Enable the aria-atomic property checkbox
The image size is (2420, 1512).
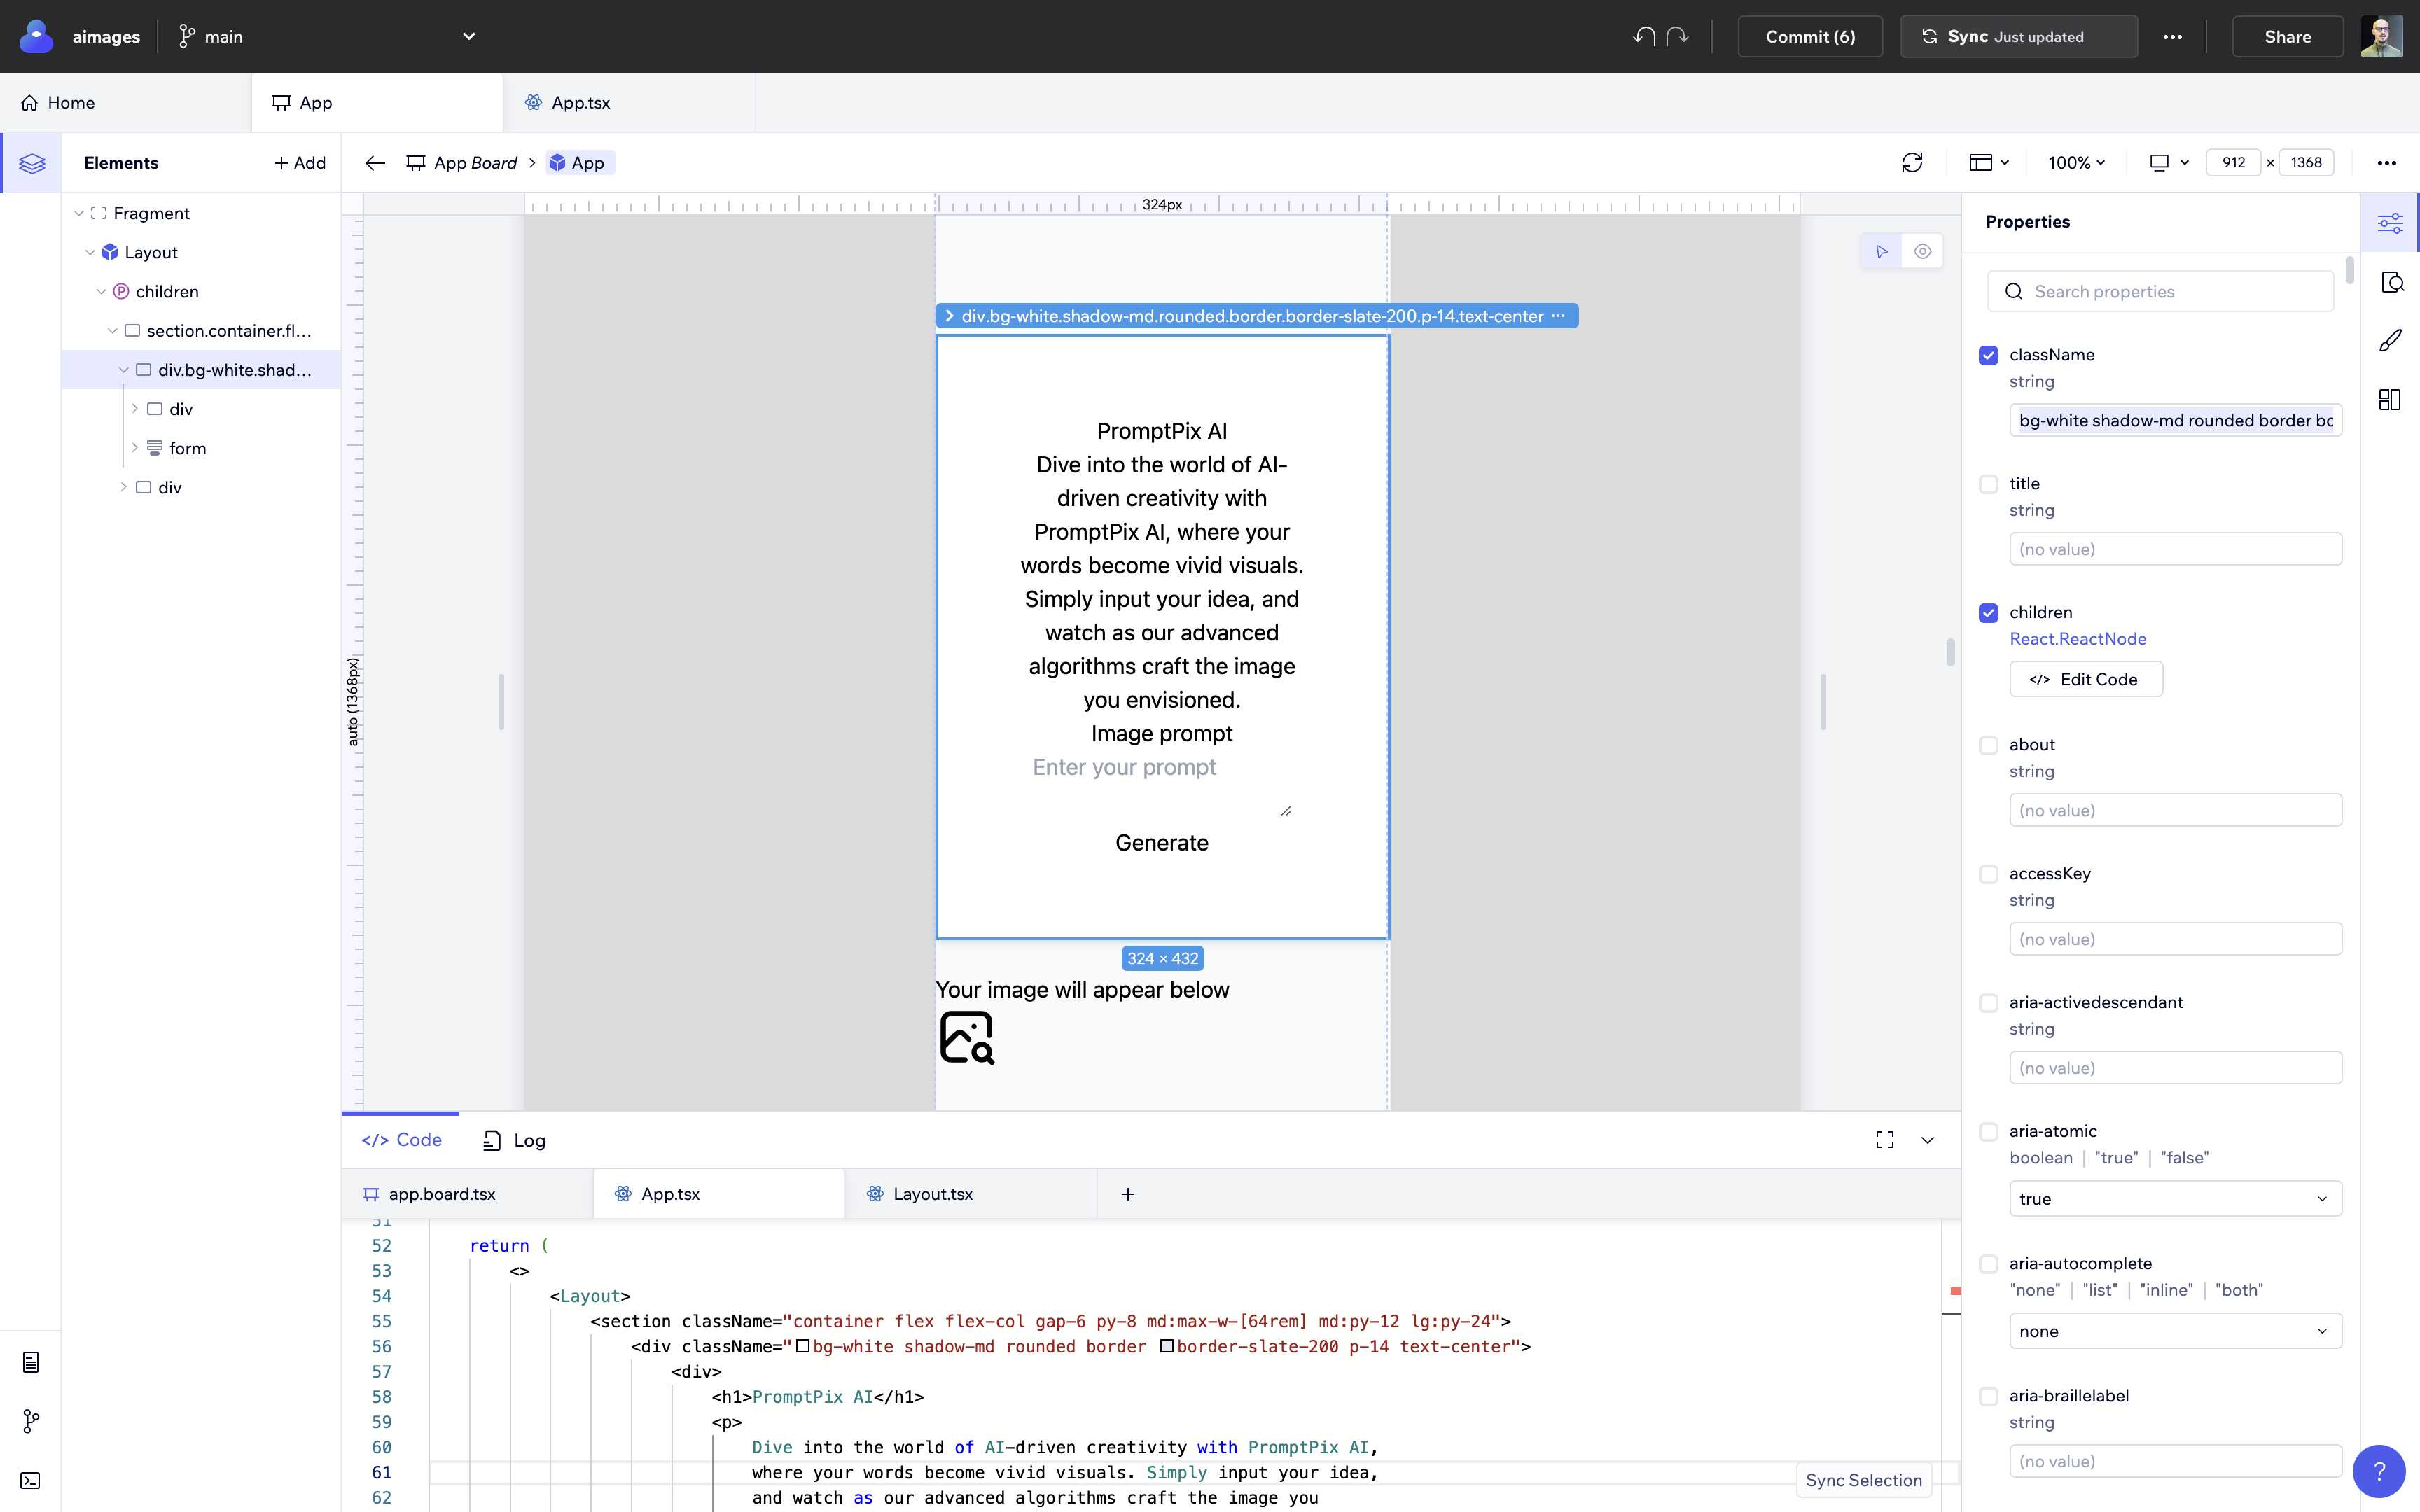[1988, 1131]
